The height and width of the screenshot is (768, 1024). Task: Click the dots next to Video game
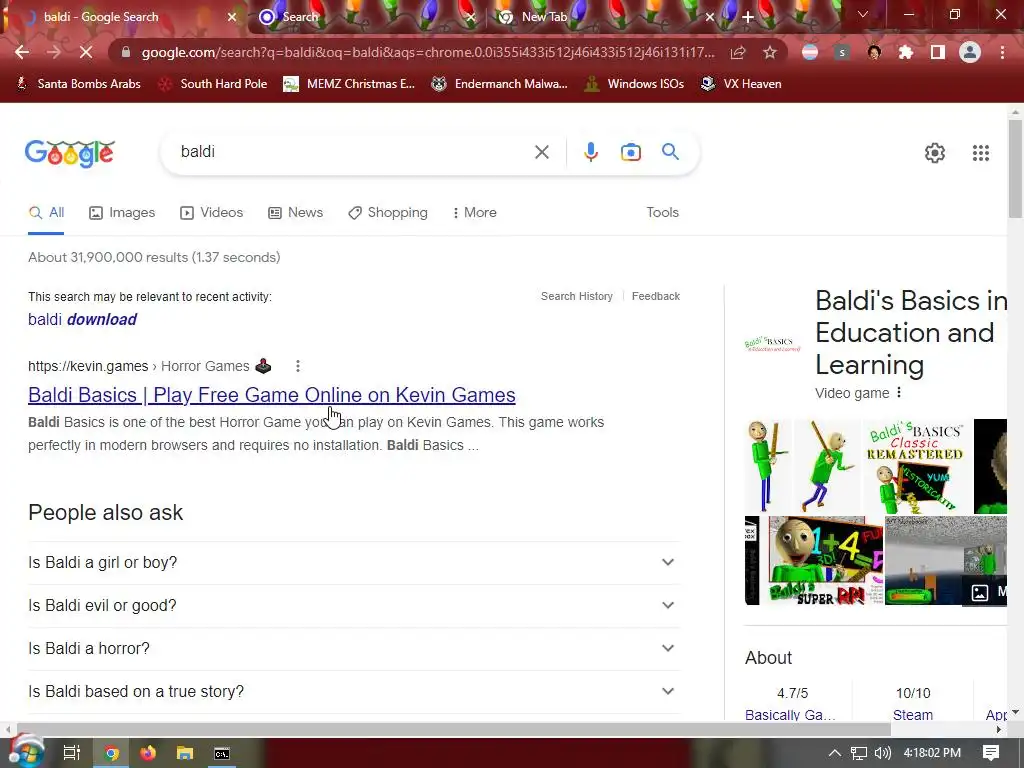(899, 392)
